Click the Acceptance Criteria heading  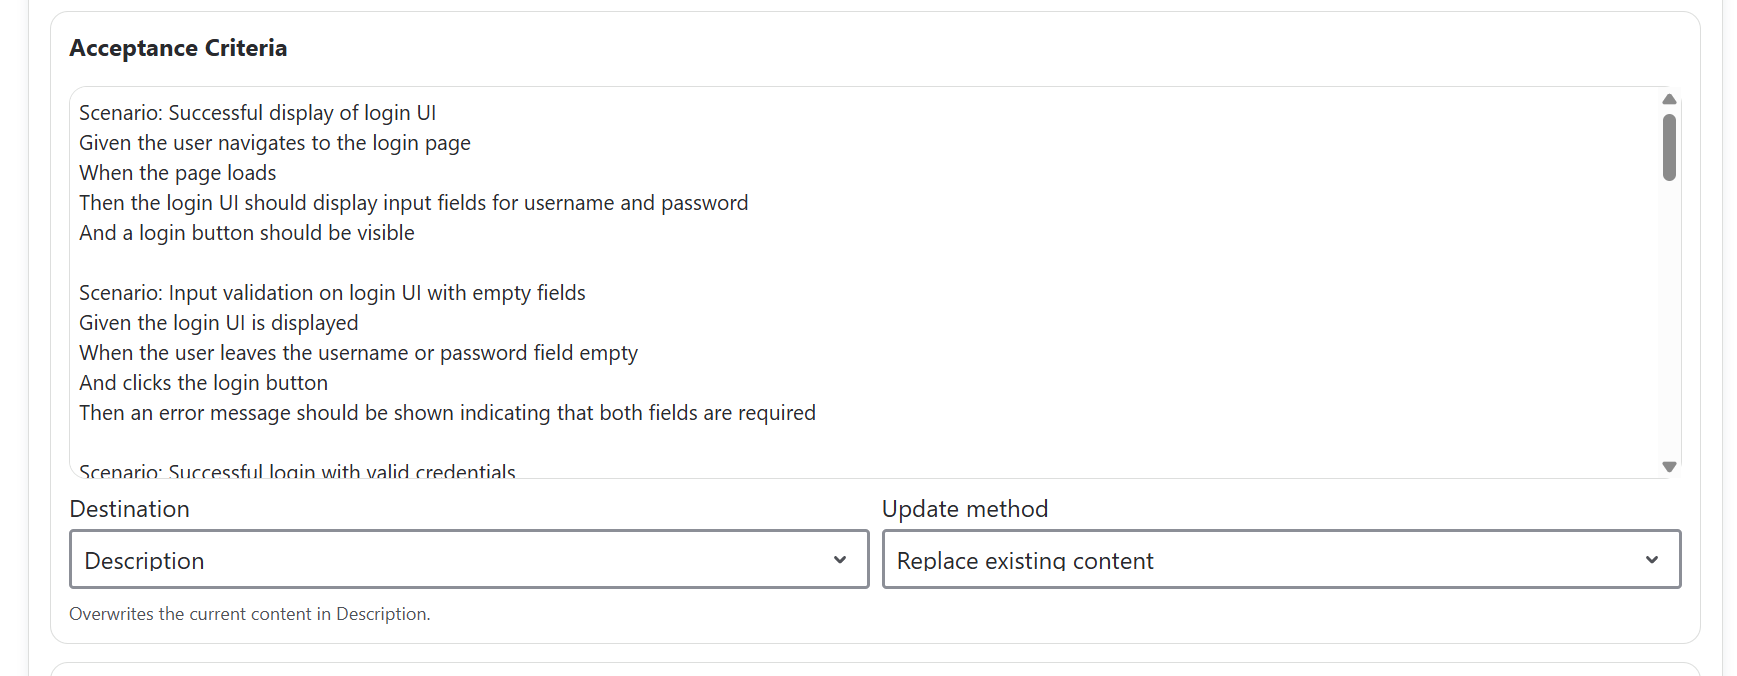(177, 47)
